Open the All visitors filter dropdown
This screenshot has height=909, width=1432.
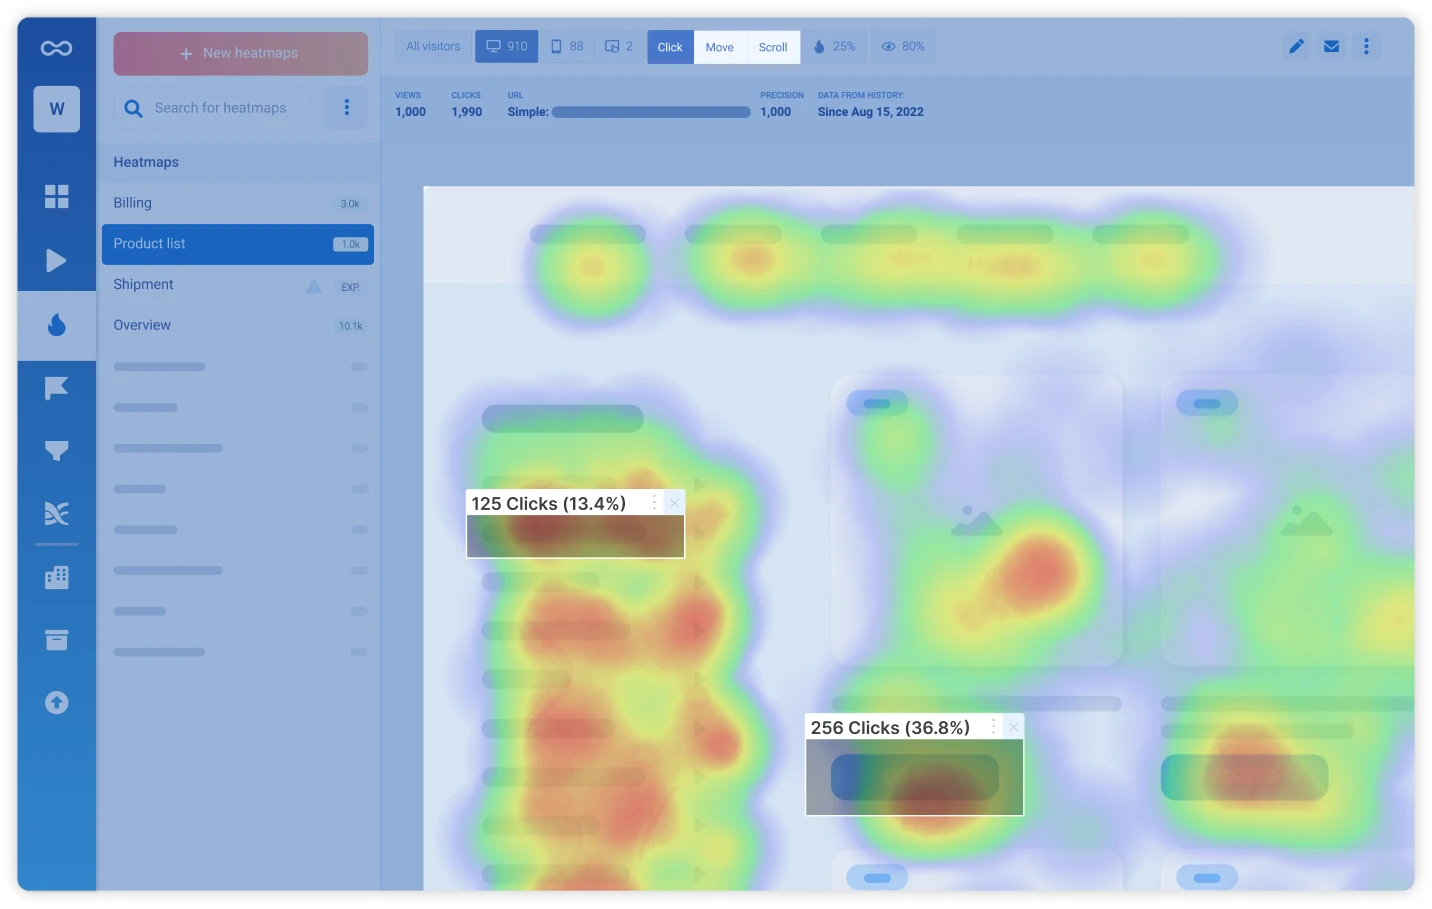[433, 47]
